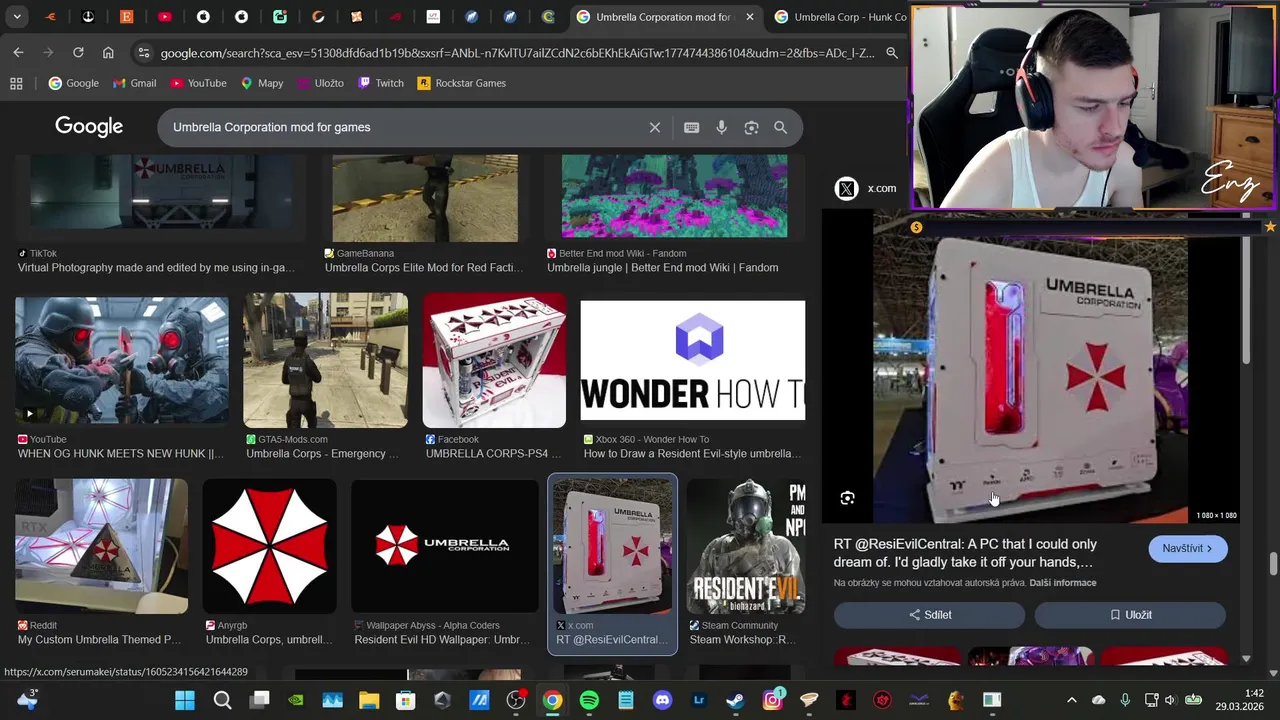The image size is (1280, 720).
Task: Click TikTok Virtual Photography result title
Action: pos(156,268)
